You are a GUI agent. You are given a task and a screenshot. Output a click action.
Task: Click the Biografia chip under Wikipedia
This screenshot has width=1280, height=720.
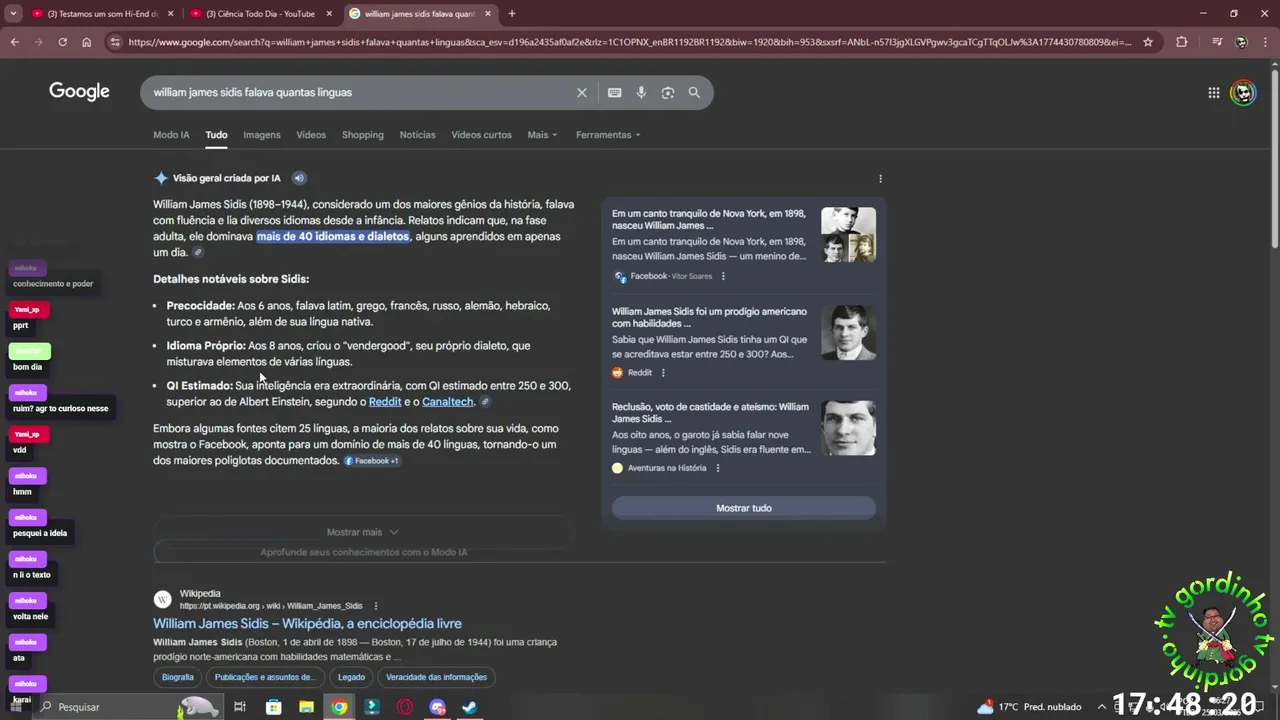[x=178, y=677]
